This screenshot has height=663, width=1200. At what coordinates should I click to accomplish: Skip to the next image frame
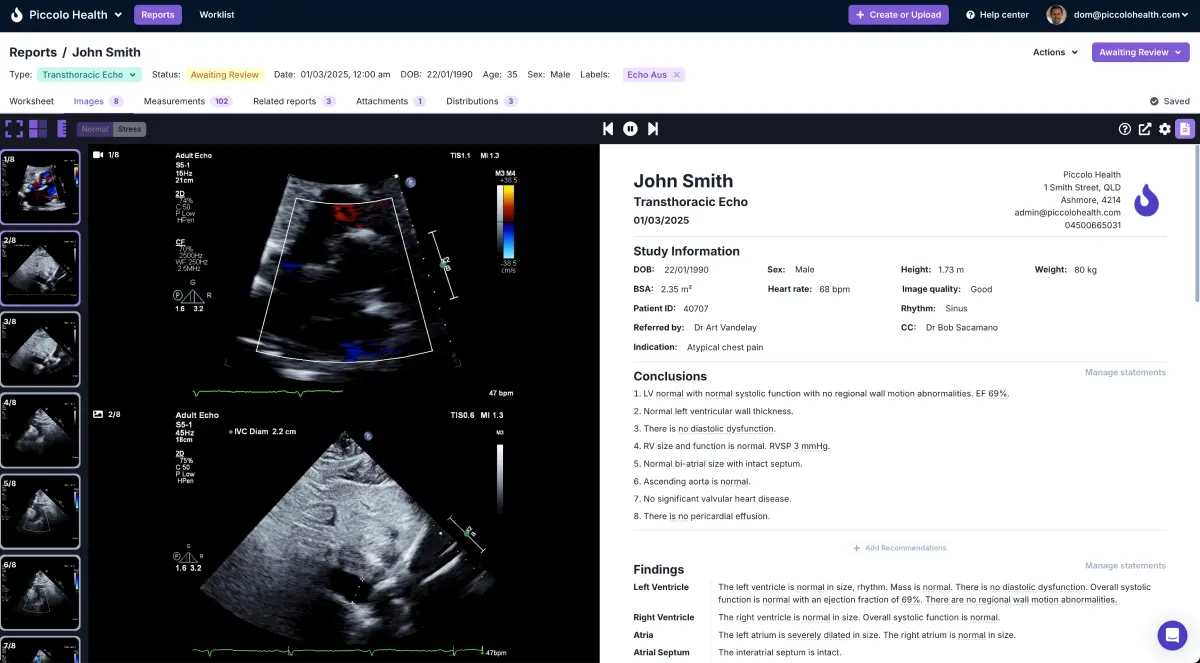(653, 129)
